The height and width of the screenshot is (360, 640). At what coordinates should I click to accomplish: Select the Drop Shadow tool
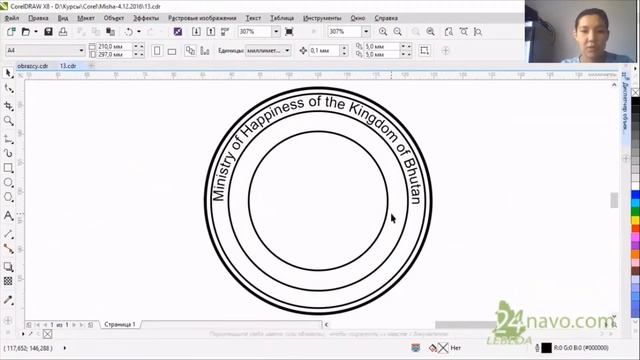(9, 267)
